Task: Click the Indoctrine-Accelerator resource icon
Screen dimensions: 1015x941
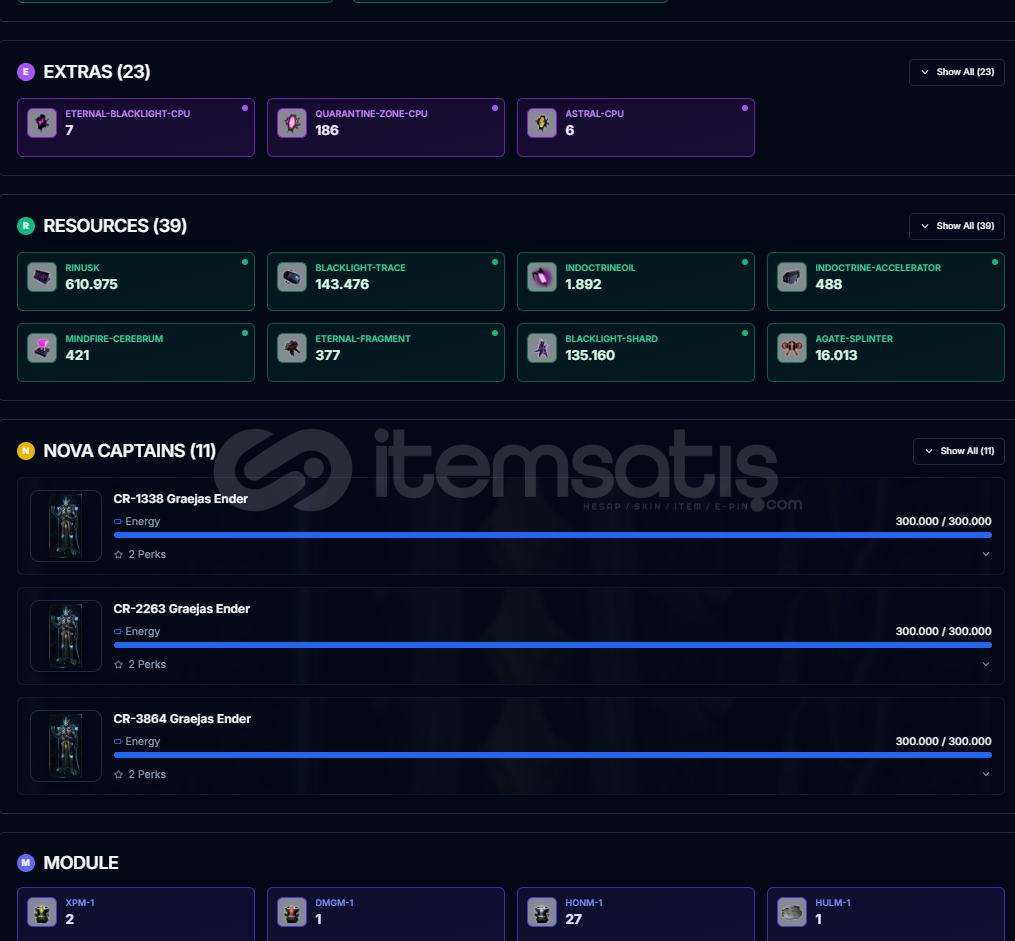Action: (792, 277)
